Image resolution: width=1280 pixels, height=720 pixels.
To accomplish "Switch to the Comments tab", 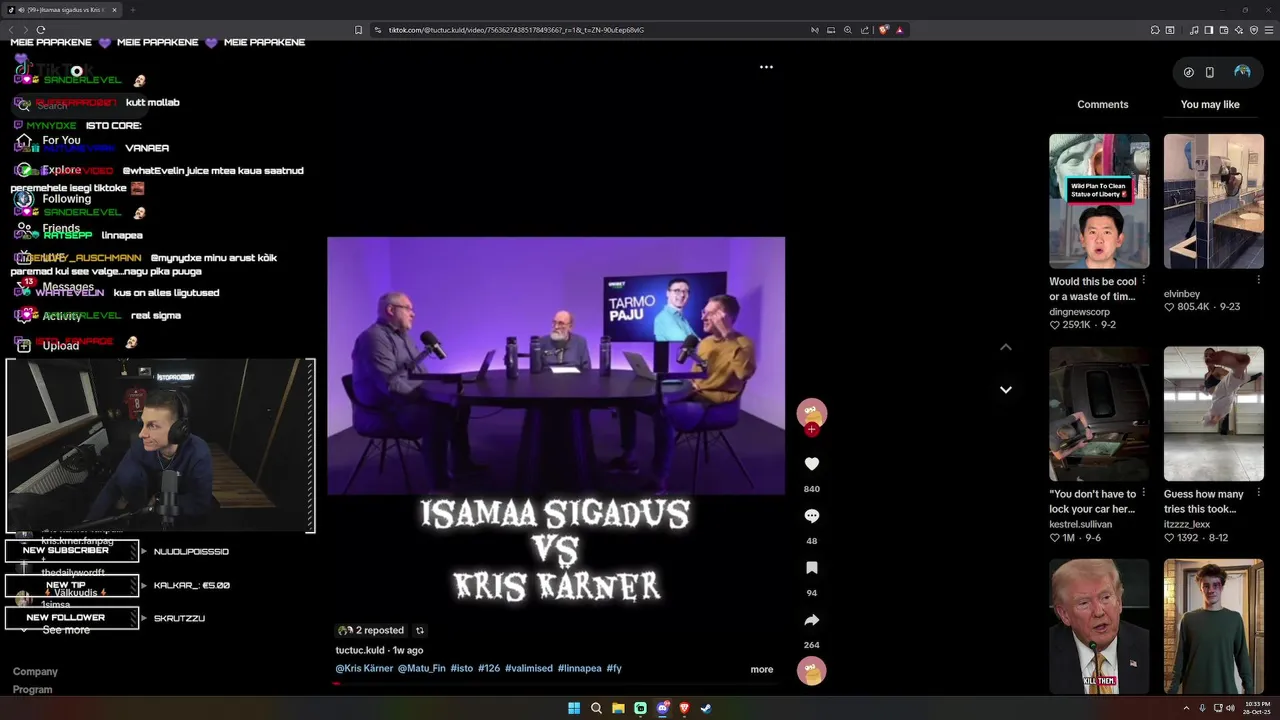I will click(x=1102, y=105).
